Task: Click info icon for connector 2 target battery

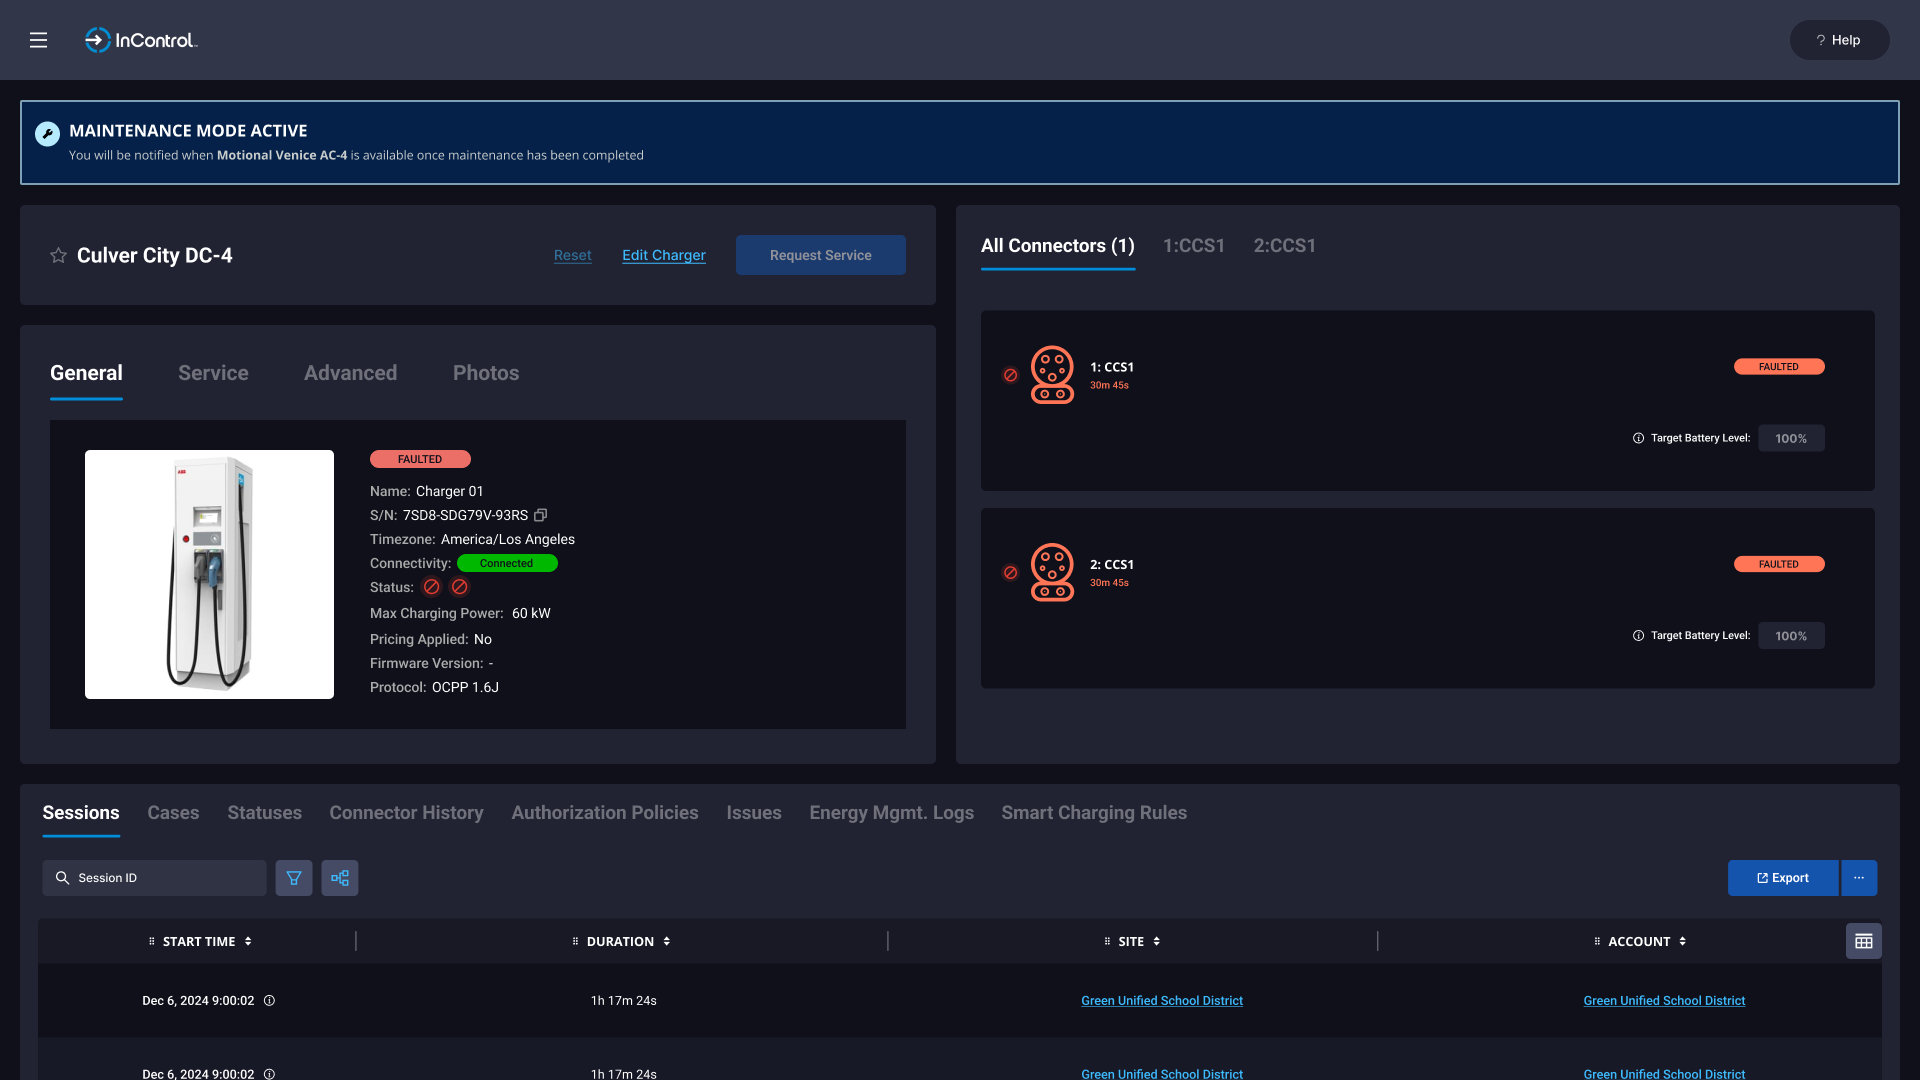Action: coord(1638,636)
